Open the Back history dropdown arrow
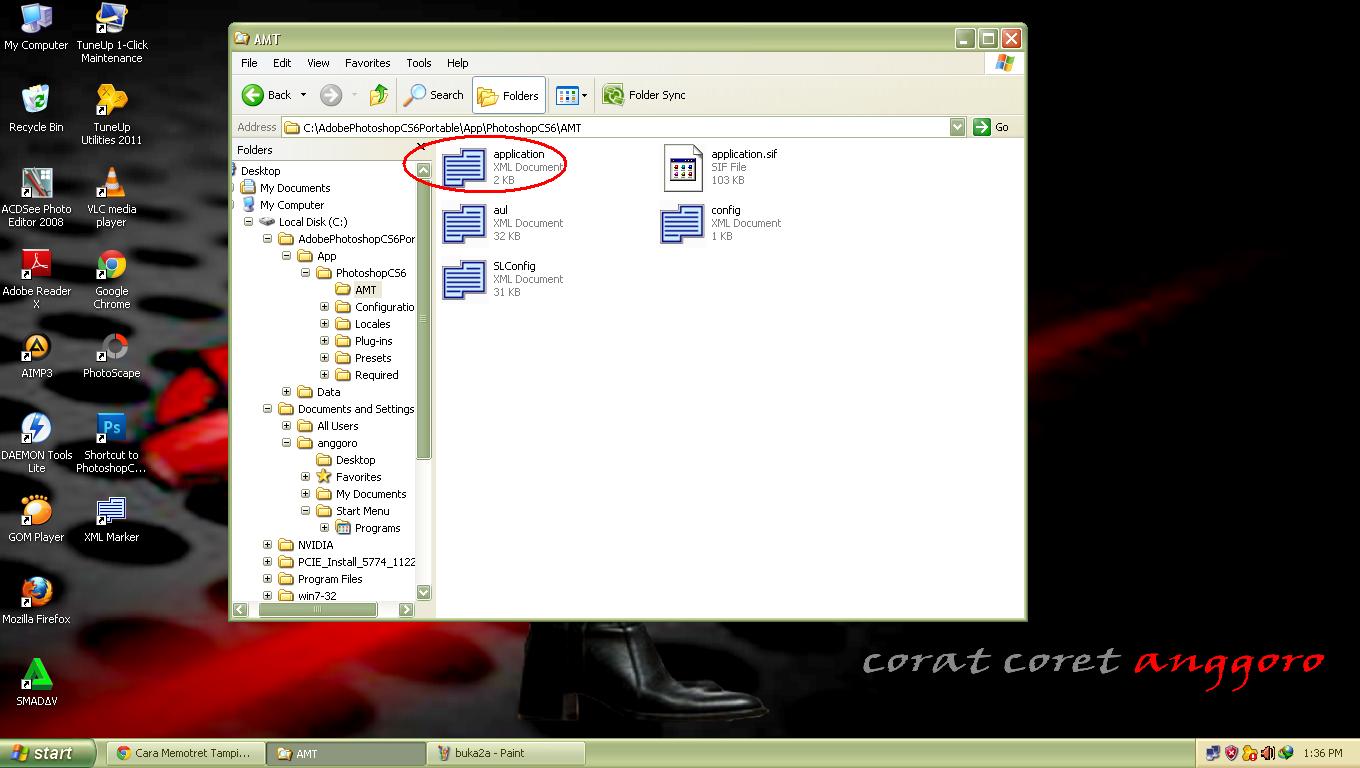Screen dimensions: 1360x768 click(303, 95)
